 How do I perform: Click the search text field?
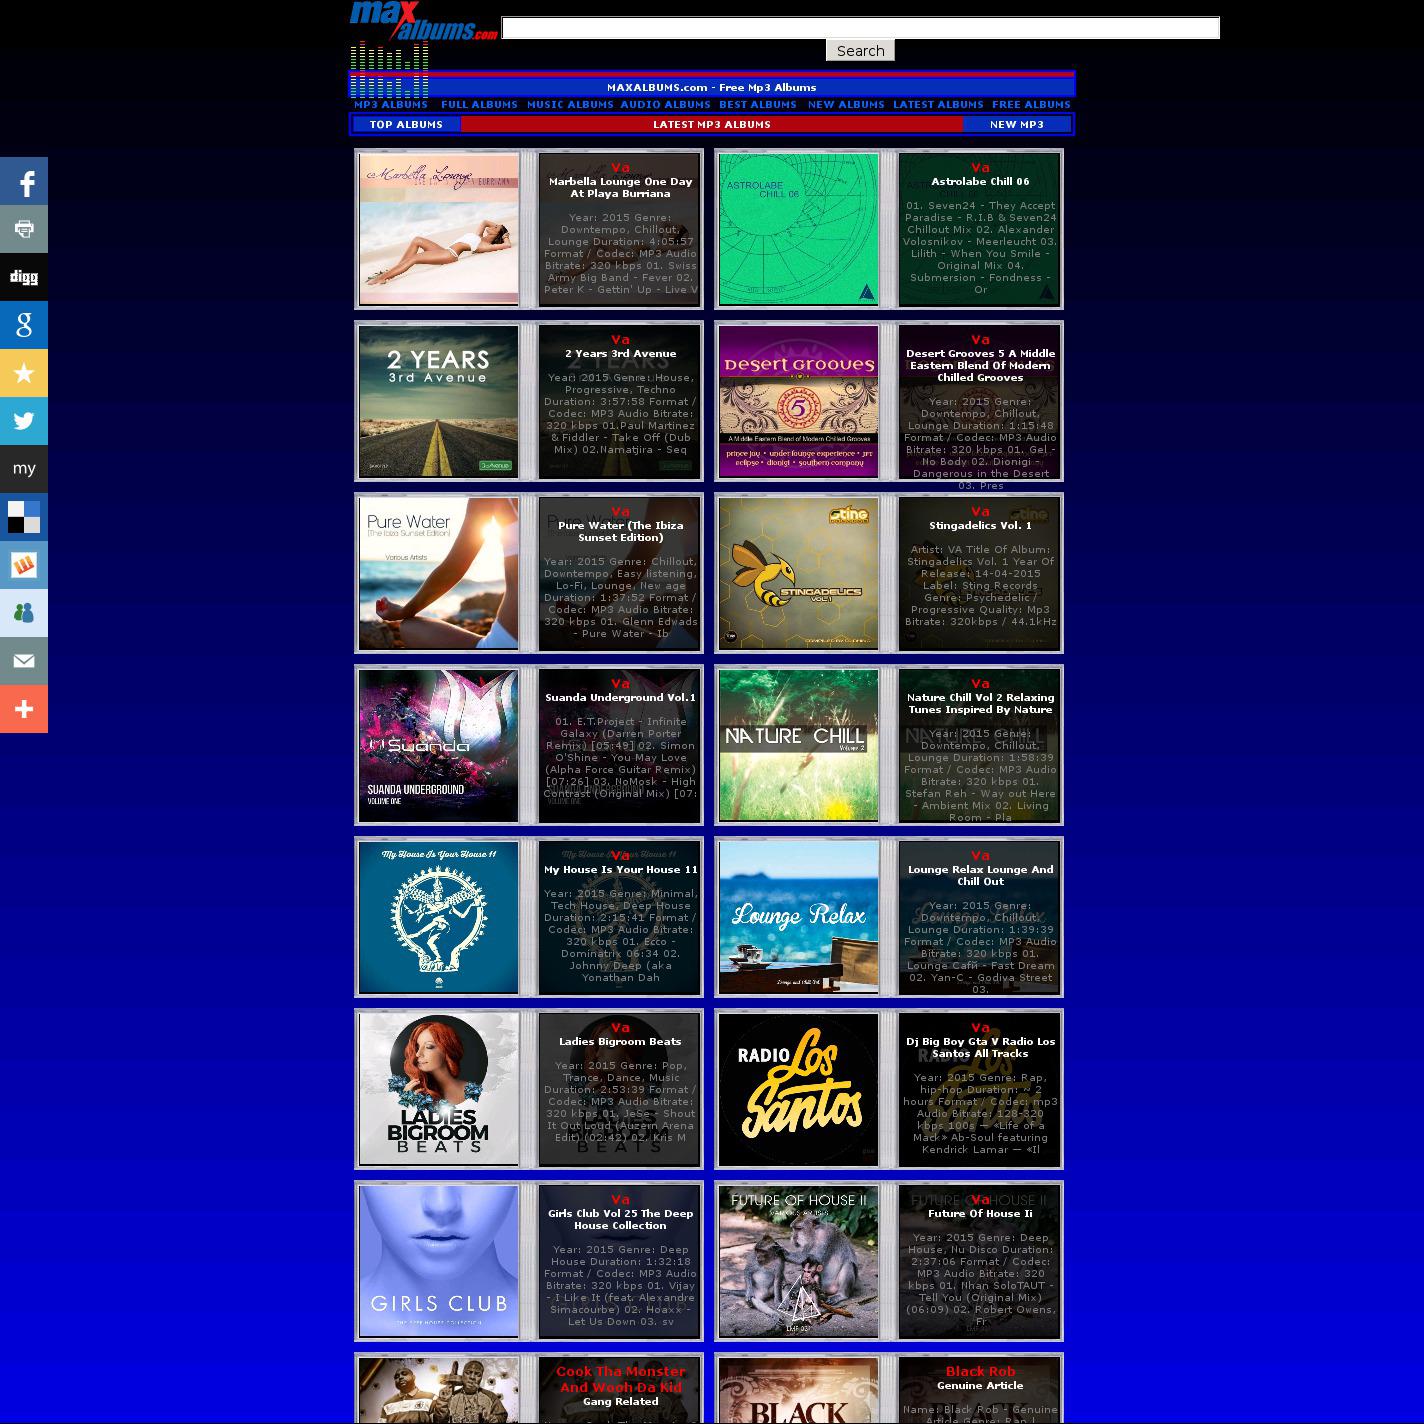click(x=860, y=28)
